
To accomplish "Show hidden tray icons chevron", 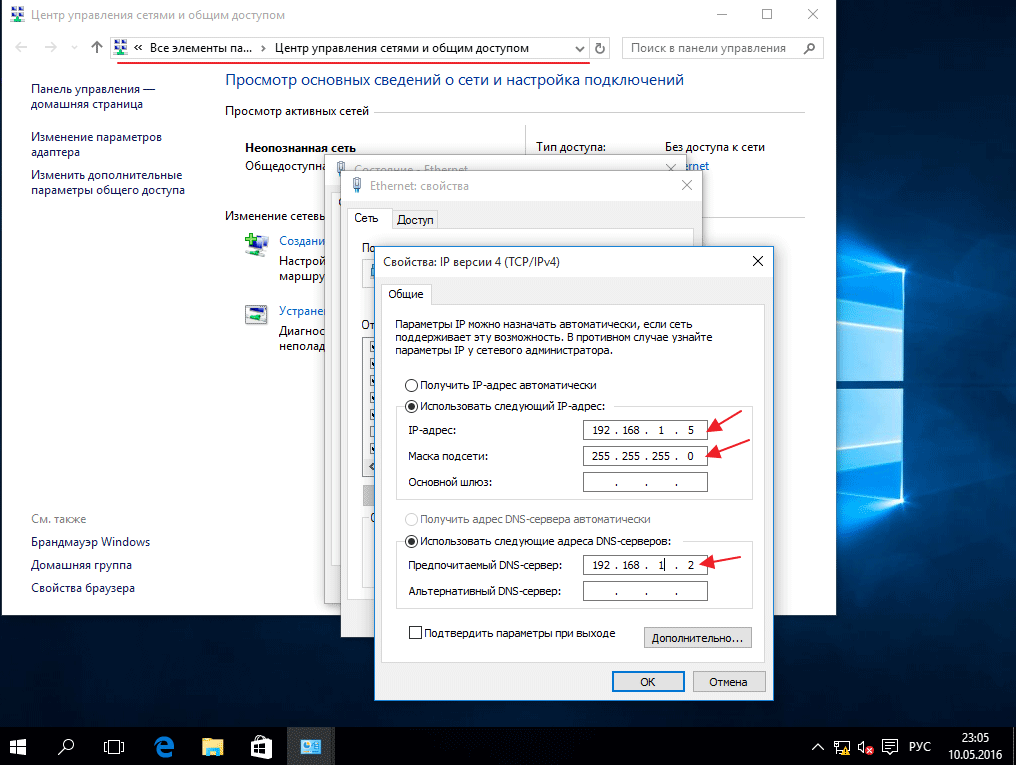I will (x=819, y=747).
